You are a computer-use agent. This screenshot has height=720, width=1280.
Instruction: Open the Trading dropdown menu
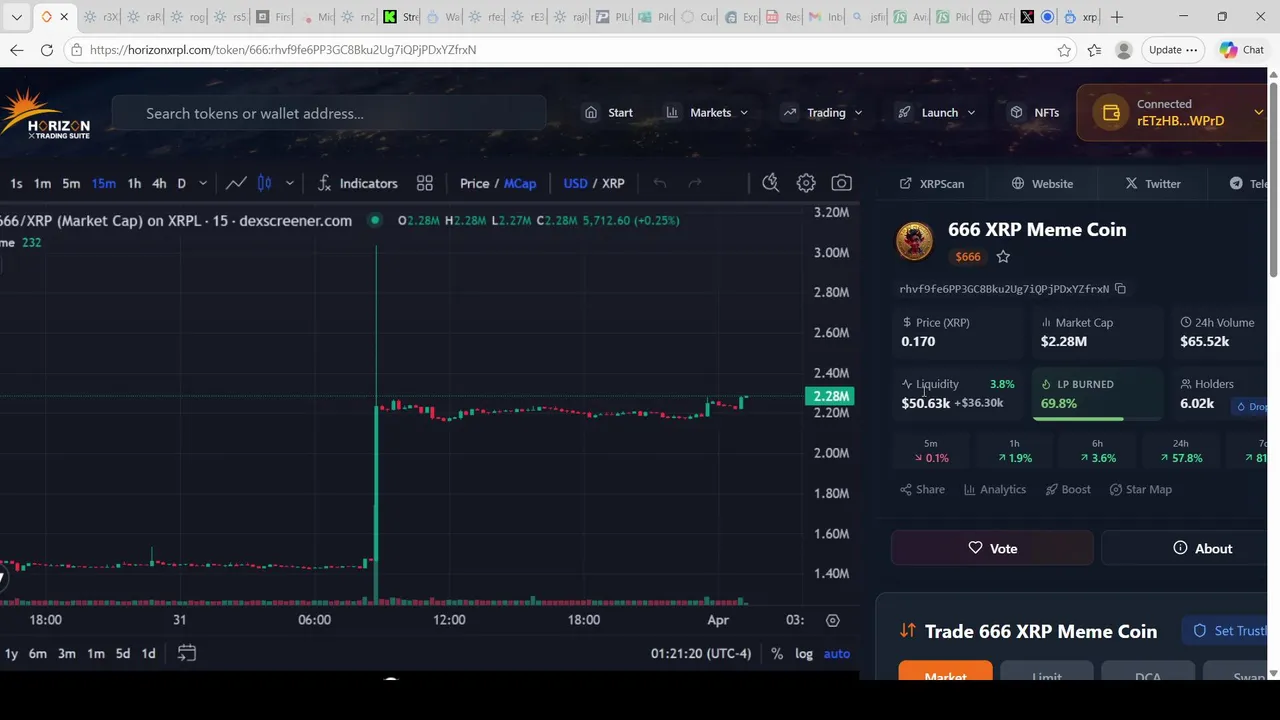coord(822,113)
